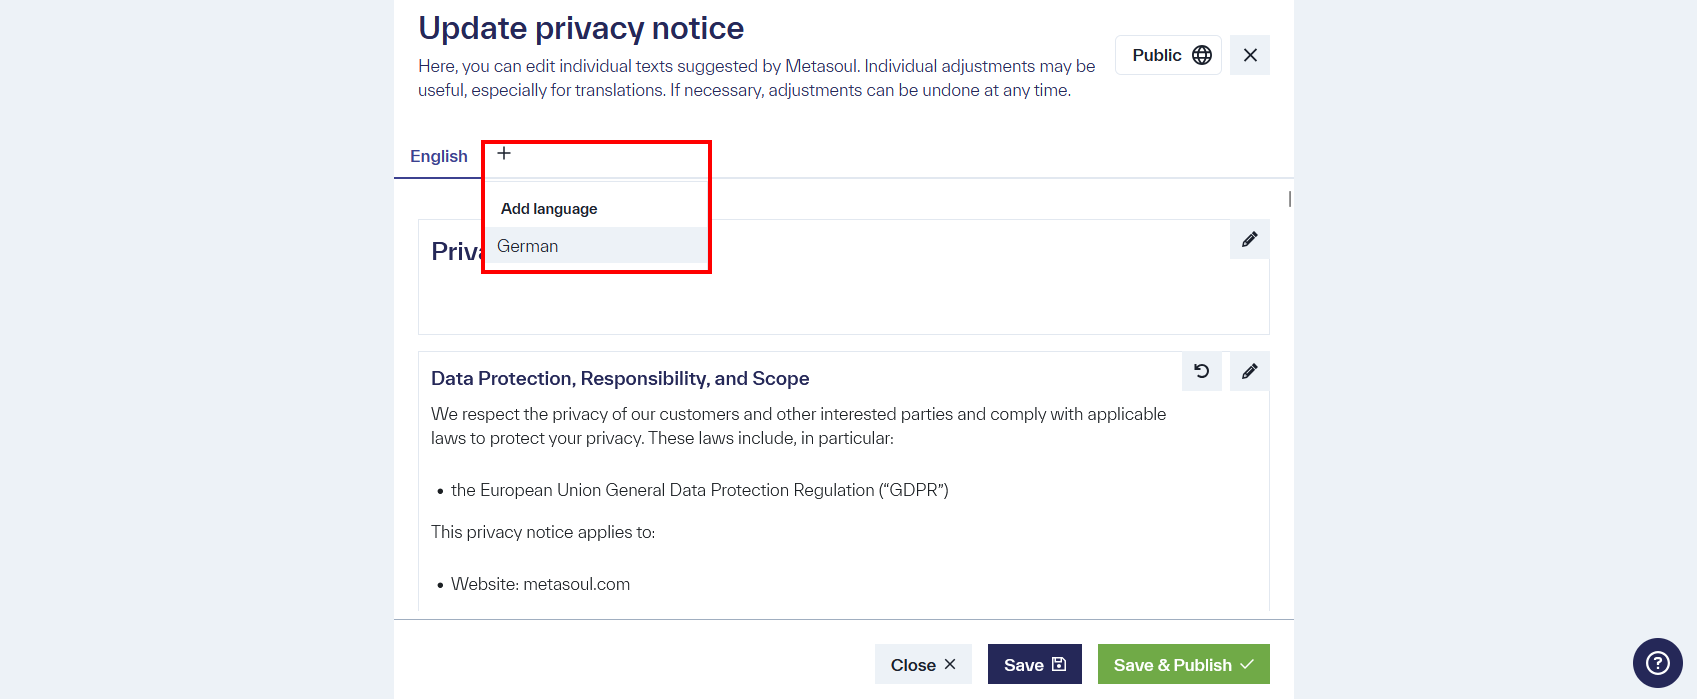This screenshot has height=699, width=1697.
Task: Click the plus icon to add a language
Action: coord(503,153)
